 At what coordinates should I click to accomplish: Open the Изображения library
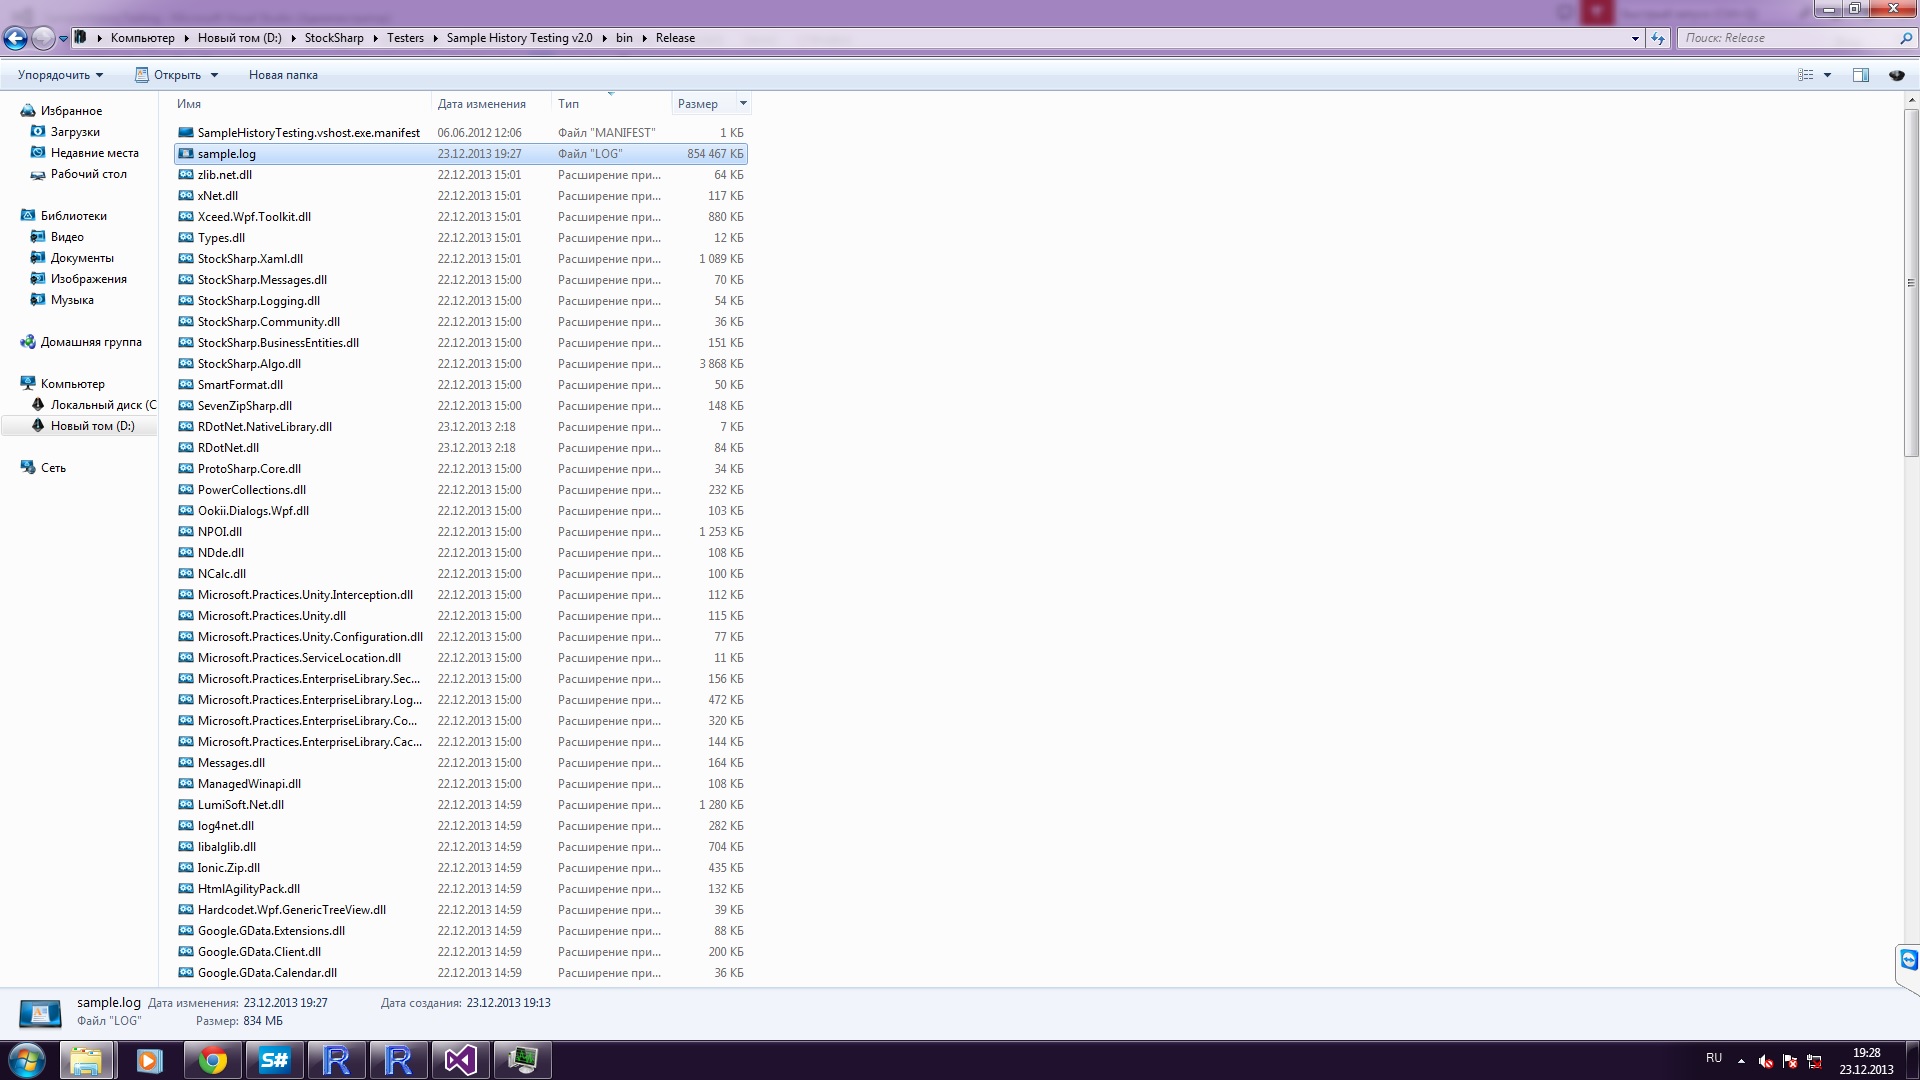[88, 279]
